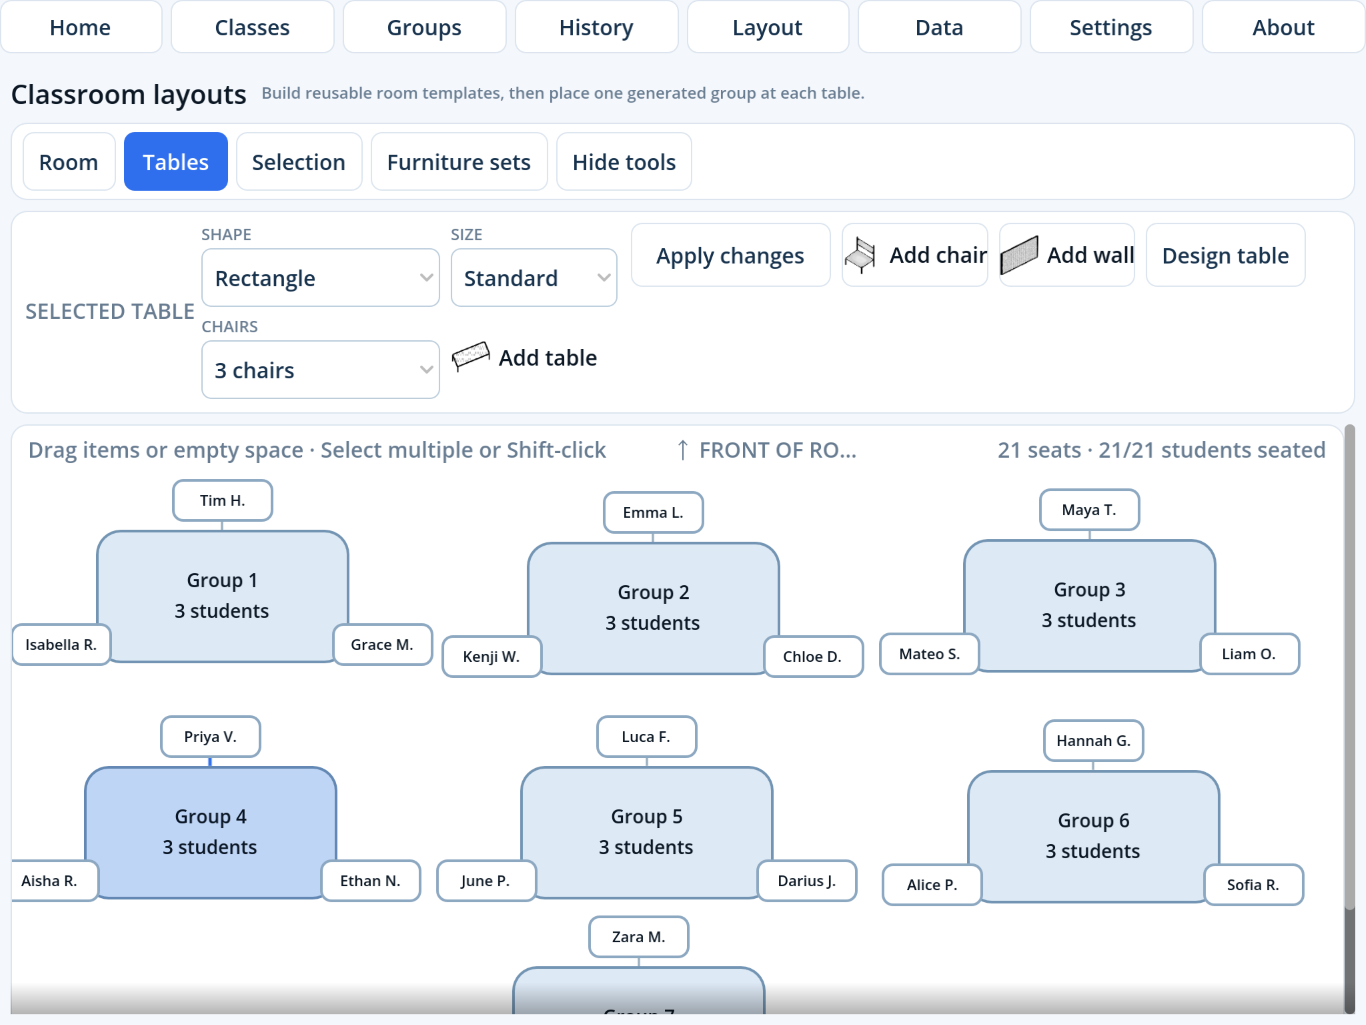Image resolution: width=1366 pixels, height=1025 pixels.
Task: Click Zara M. seat label
Action: pyautogui.click(x=638, y=937)
